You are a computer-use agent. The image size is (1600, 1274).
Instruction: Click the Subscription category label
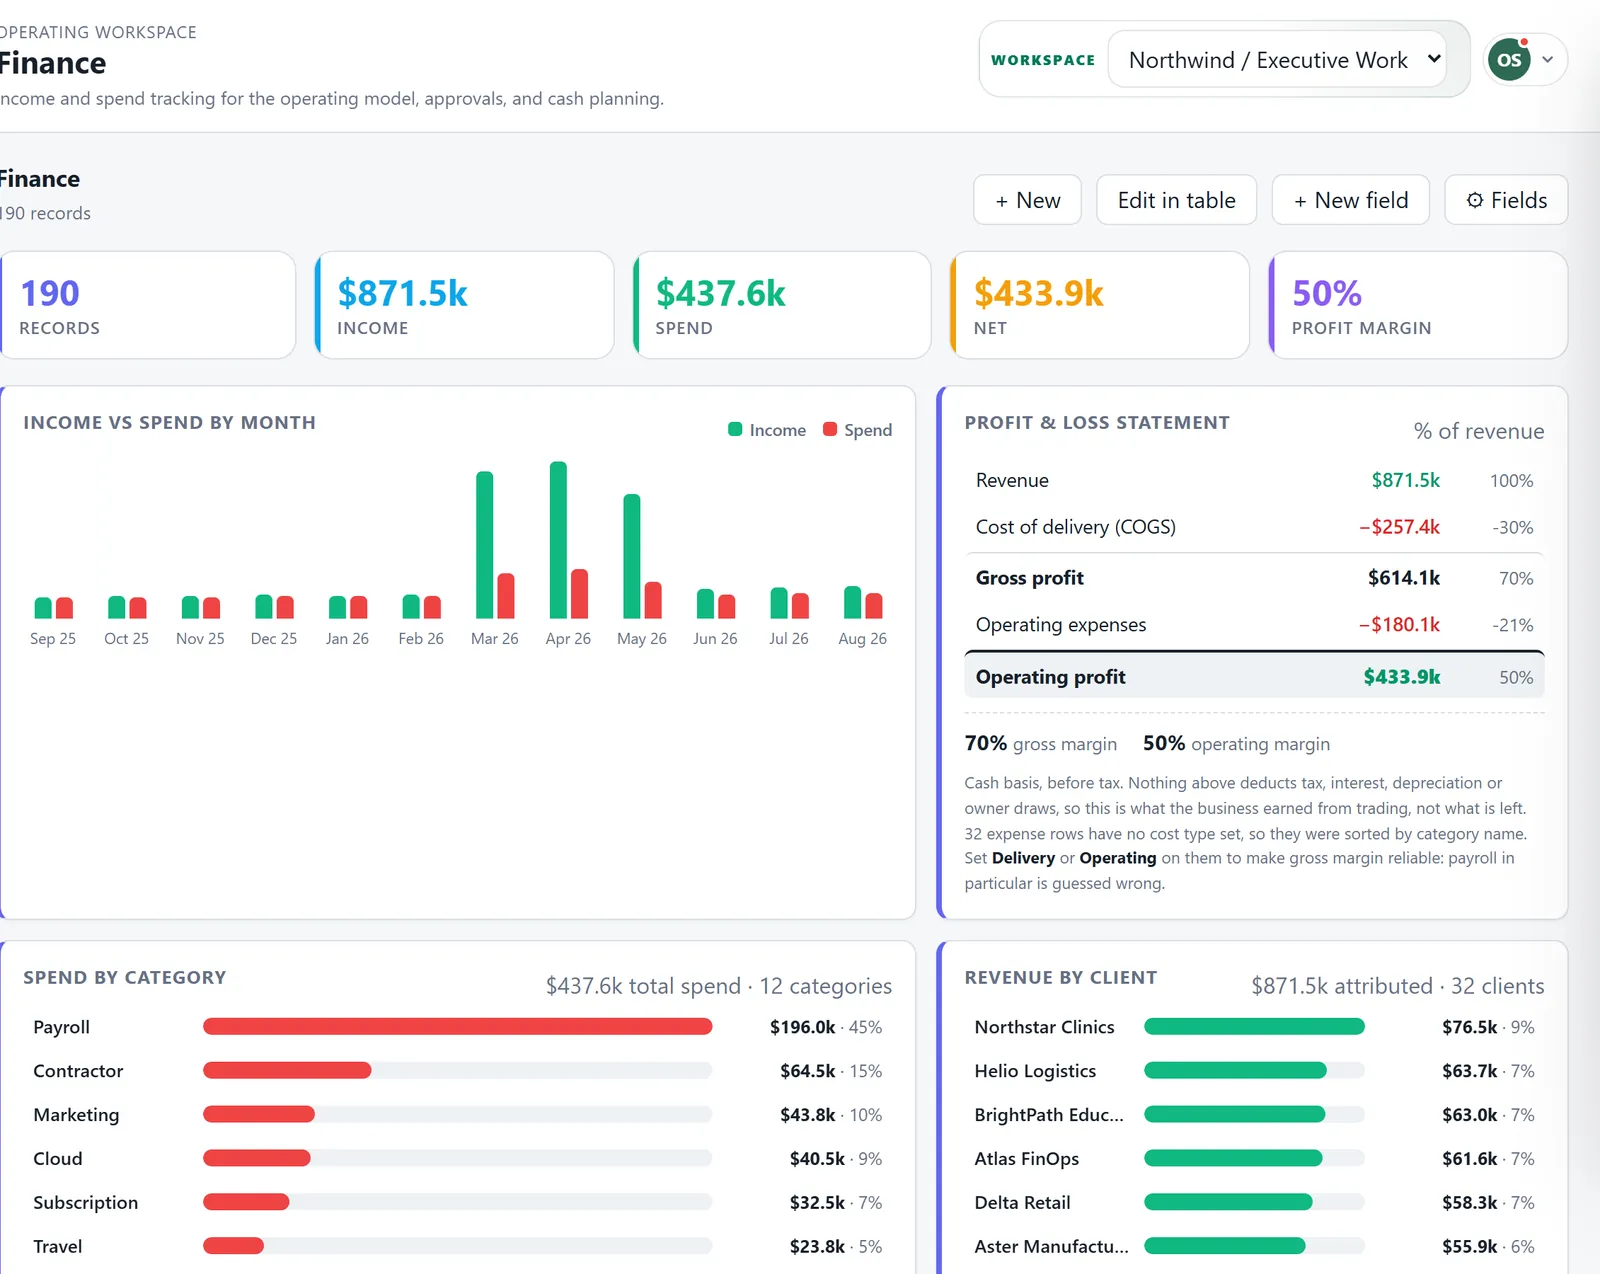[86, 1203]
